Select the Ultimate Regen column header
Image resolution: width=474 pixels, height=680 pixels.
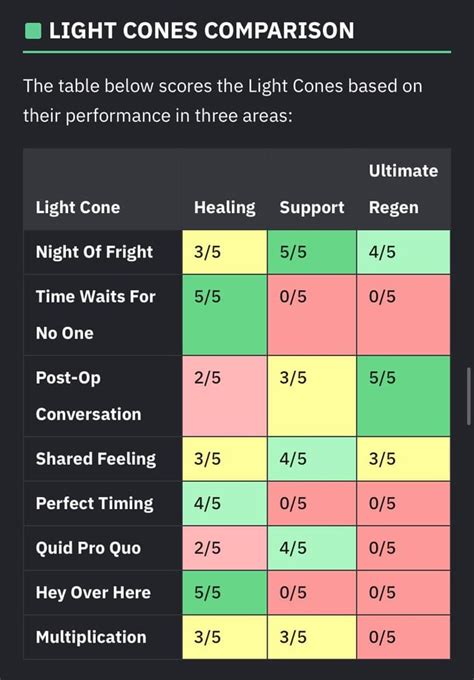point(403,189)
